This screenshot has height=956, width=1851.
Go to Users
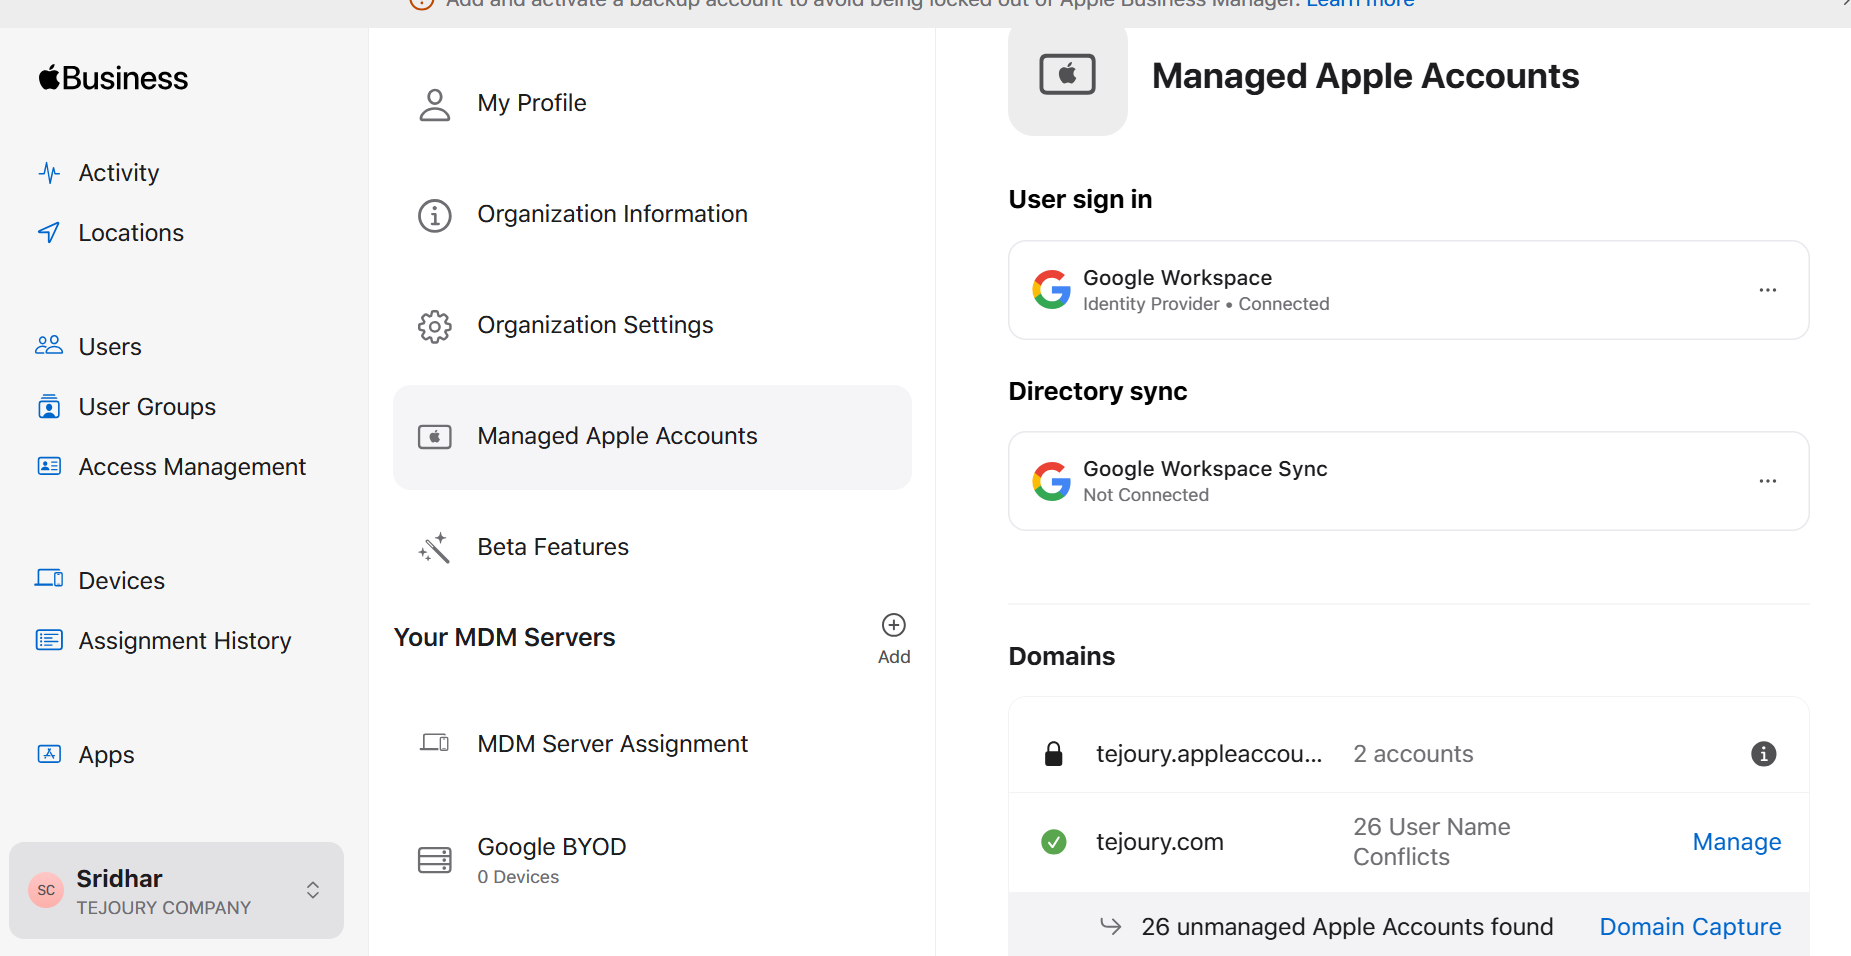pyautogui.click(x=110, y=347)
